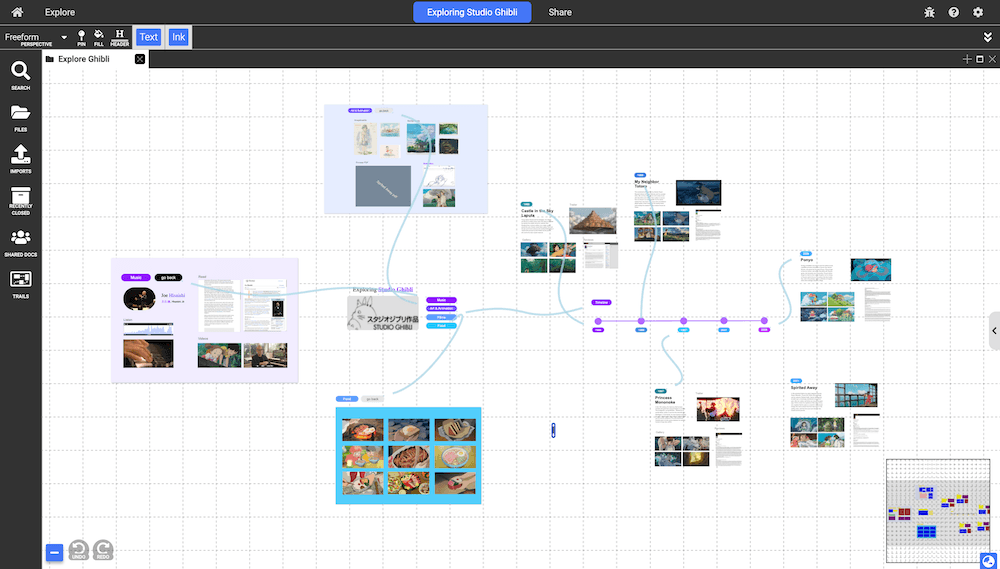The width and height of the screenshot is (1000, 569).
Task: Open the Recently Closed sidebar icon
Action: click(20, 201)
